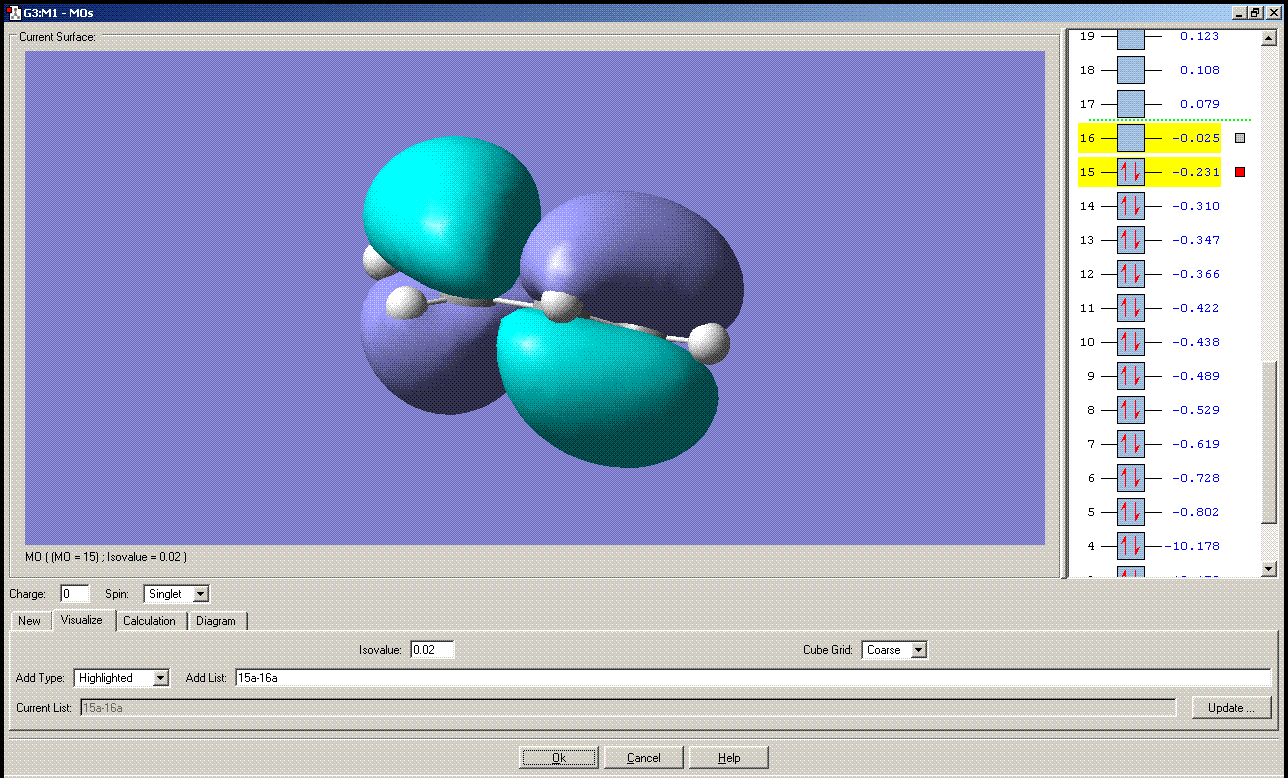Open the Diagram tab
Image resolution: width=1288 pixels, height=778 pixels.
pyautogui.click(x=216, y=621)
